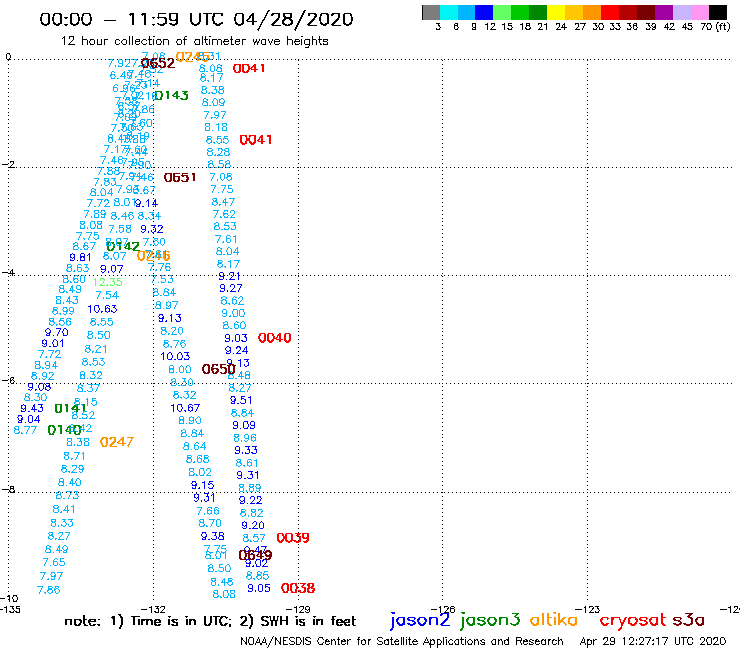The height and width of the screenshot is (650, 740).
Task: Click the cryosat legend label
Action: 633,621
